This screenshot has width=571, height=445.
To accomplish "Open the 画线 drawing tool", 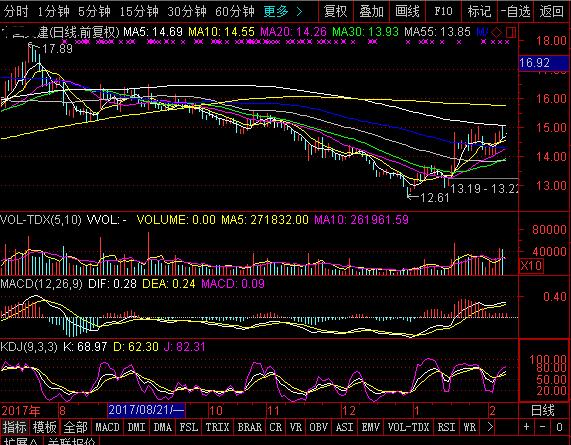I will (x=407, y=12).
